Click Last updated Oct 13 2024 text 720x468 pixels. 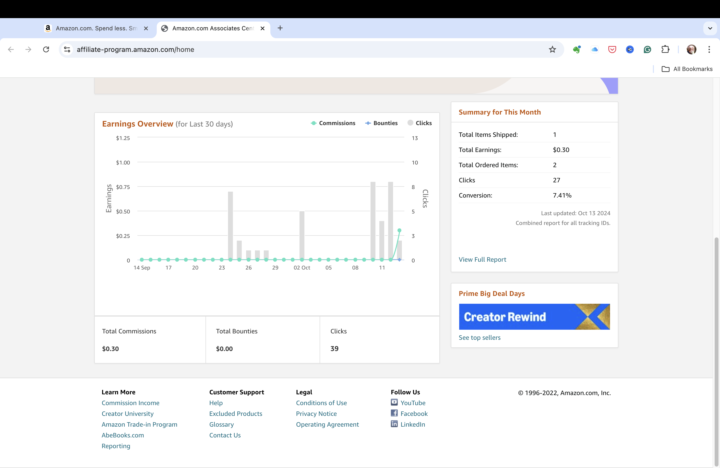click(x=575, y=213)
